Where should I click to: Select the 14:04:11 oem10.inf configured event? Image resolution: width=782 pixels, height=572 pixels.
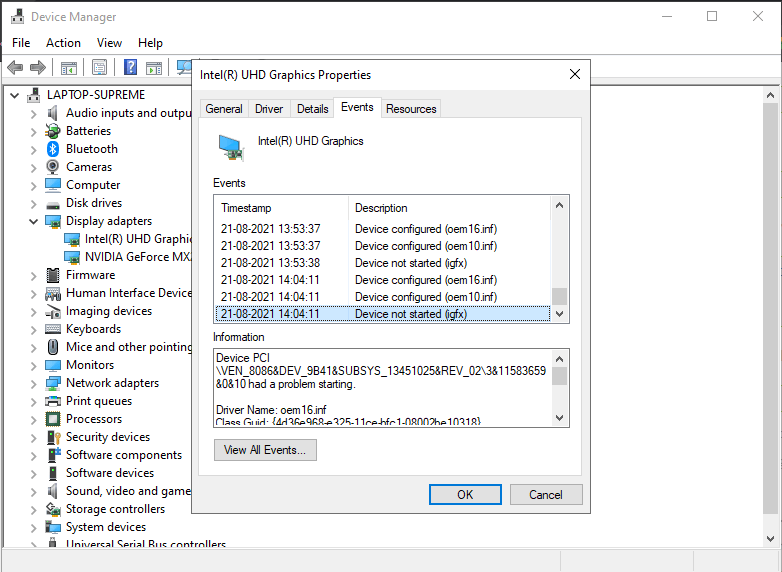383,297
